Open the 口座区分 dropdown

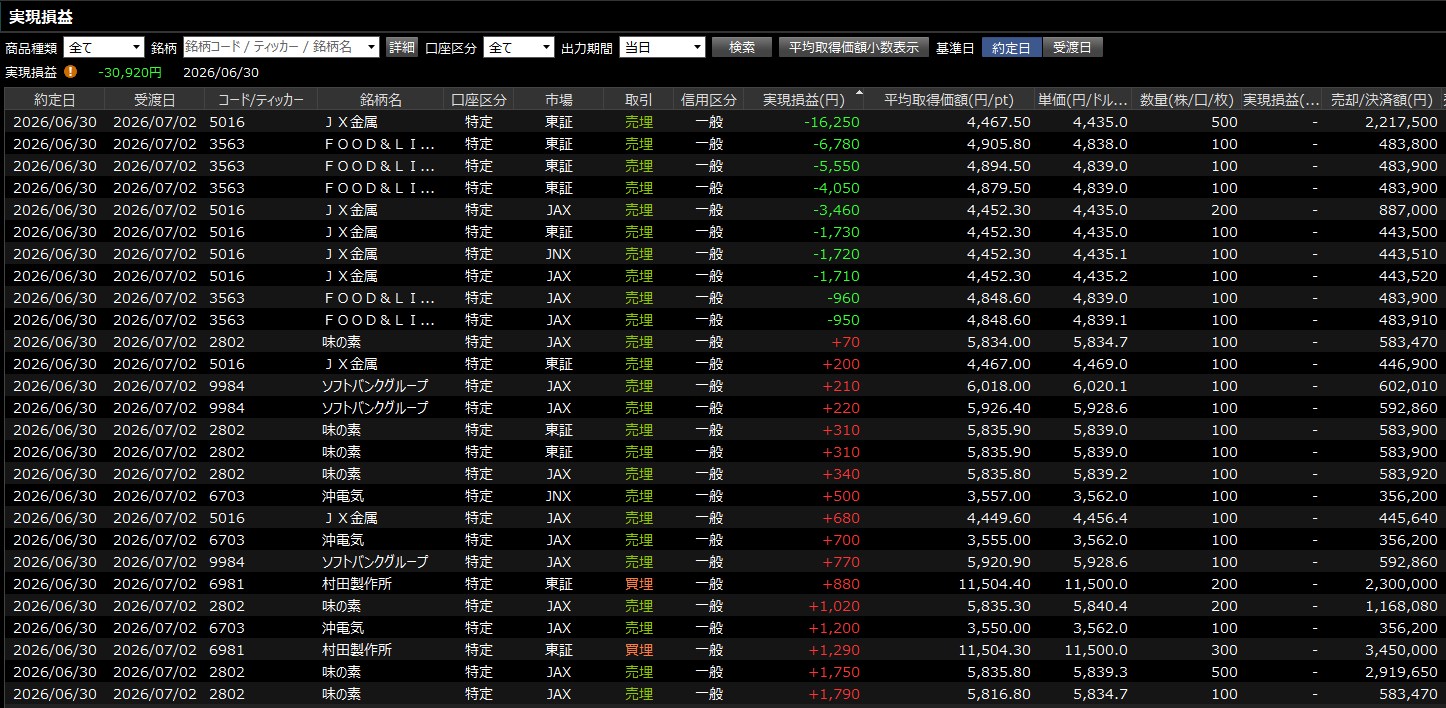[x=518, y=47]
